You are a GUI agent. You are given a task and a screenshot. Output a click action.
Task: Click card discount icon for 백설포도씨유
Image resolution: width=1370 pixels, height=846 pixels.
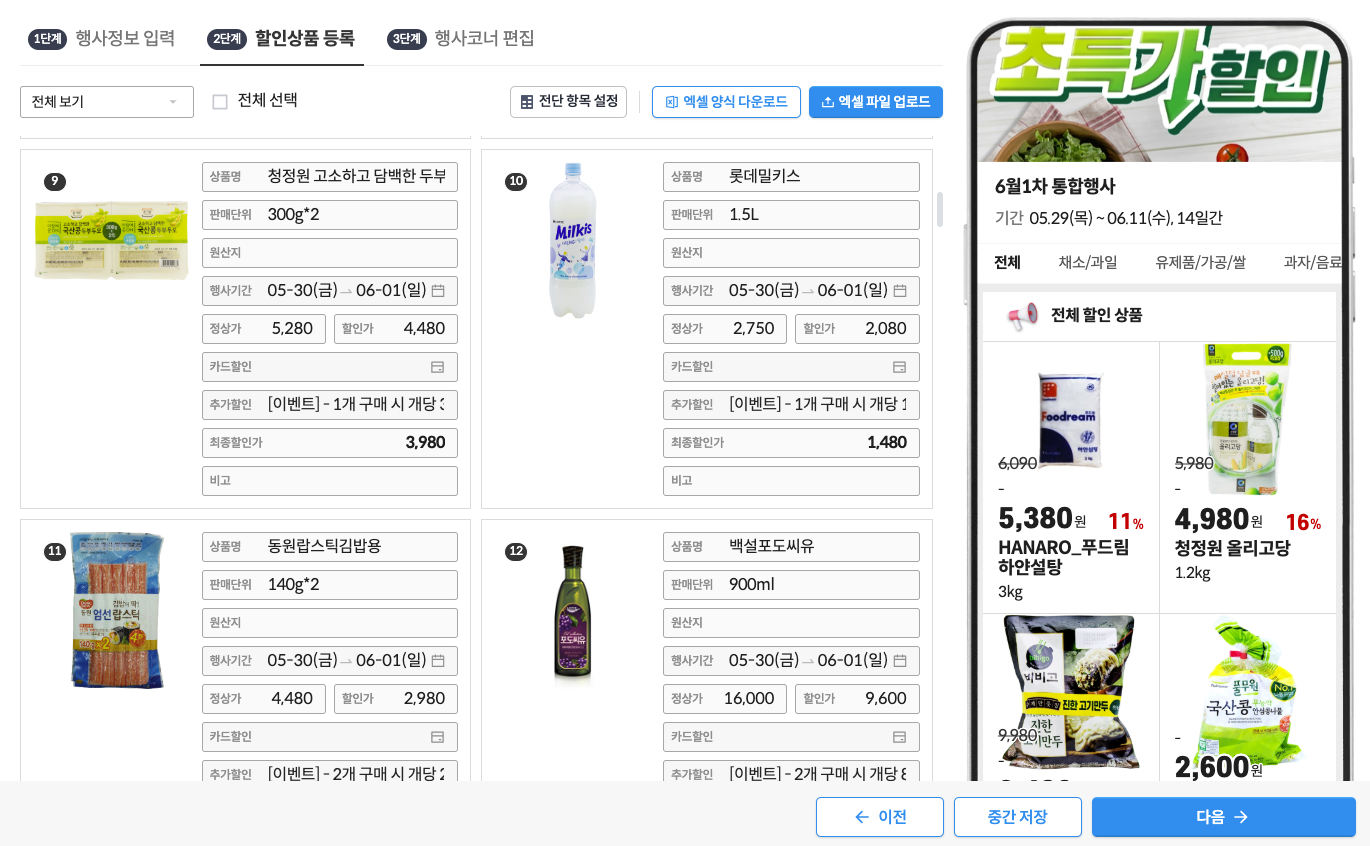pyautogui.click(x=899, y=737)
